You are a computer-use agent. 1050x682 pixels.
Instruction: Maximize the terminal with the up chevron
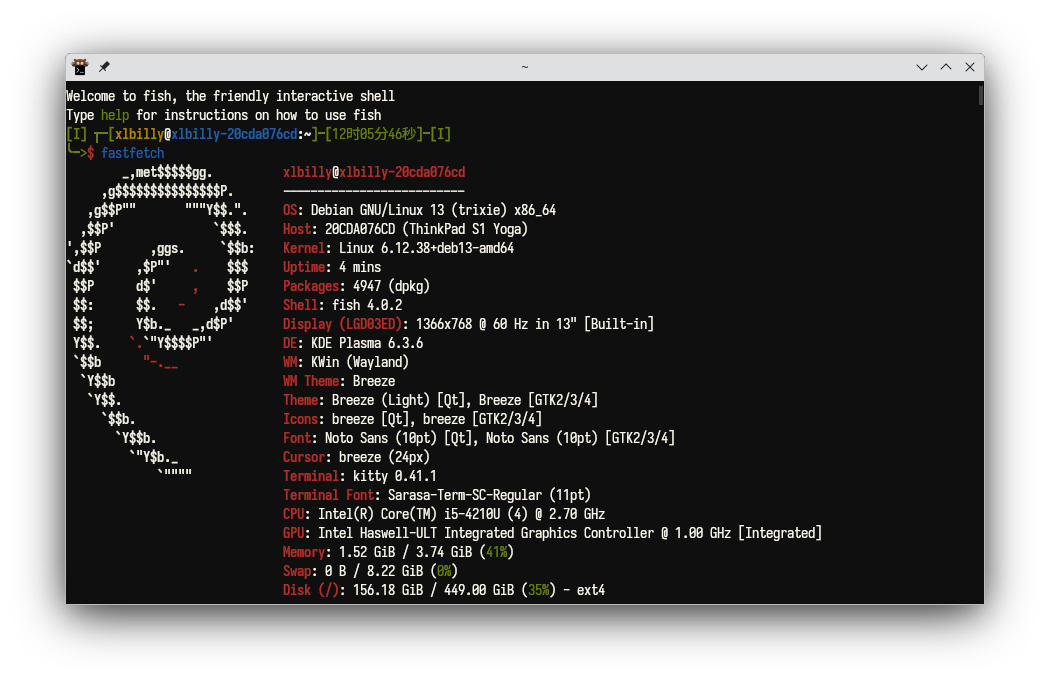pyautogui.click(x=946, y=67)
